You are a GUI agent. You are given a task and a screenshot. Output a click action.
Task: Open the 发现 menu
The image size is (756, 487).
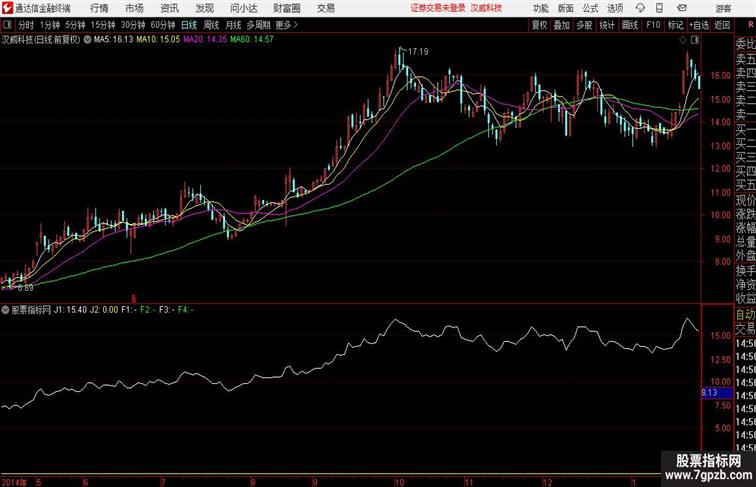pos(204,8)
